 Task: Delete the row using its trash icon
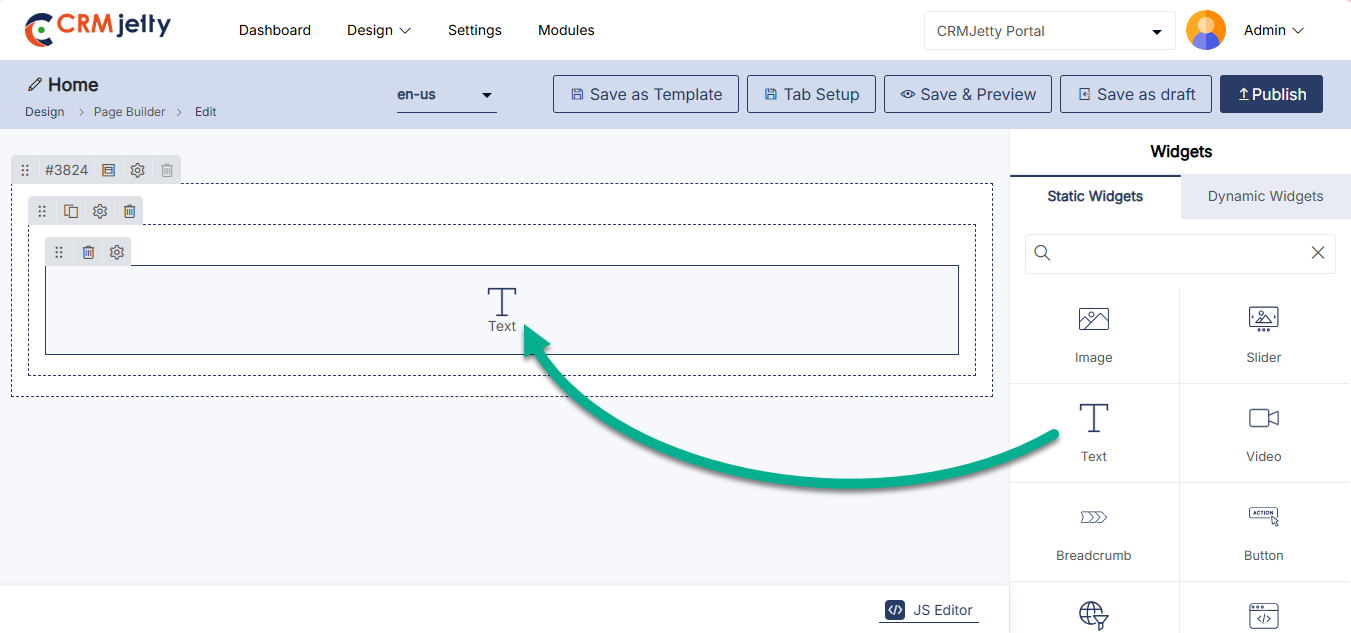coord(130,211)
